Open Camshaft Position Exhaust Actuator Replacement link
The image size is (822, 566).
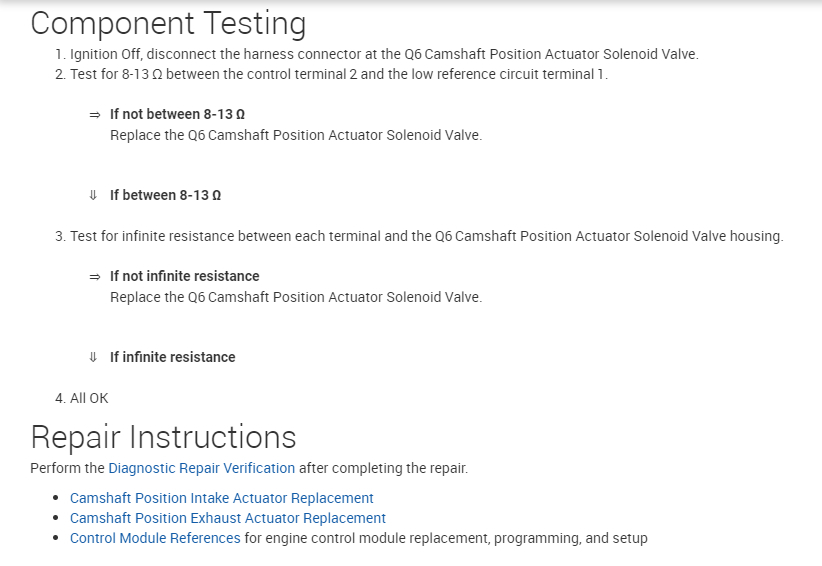227,518
